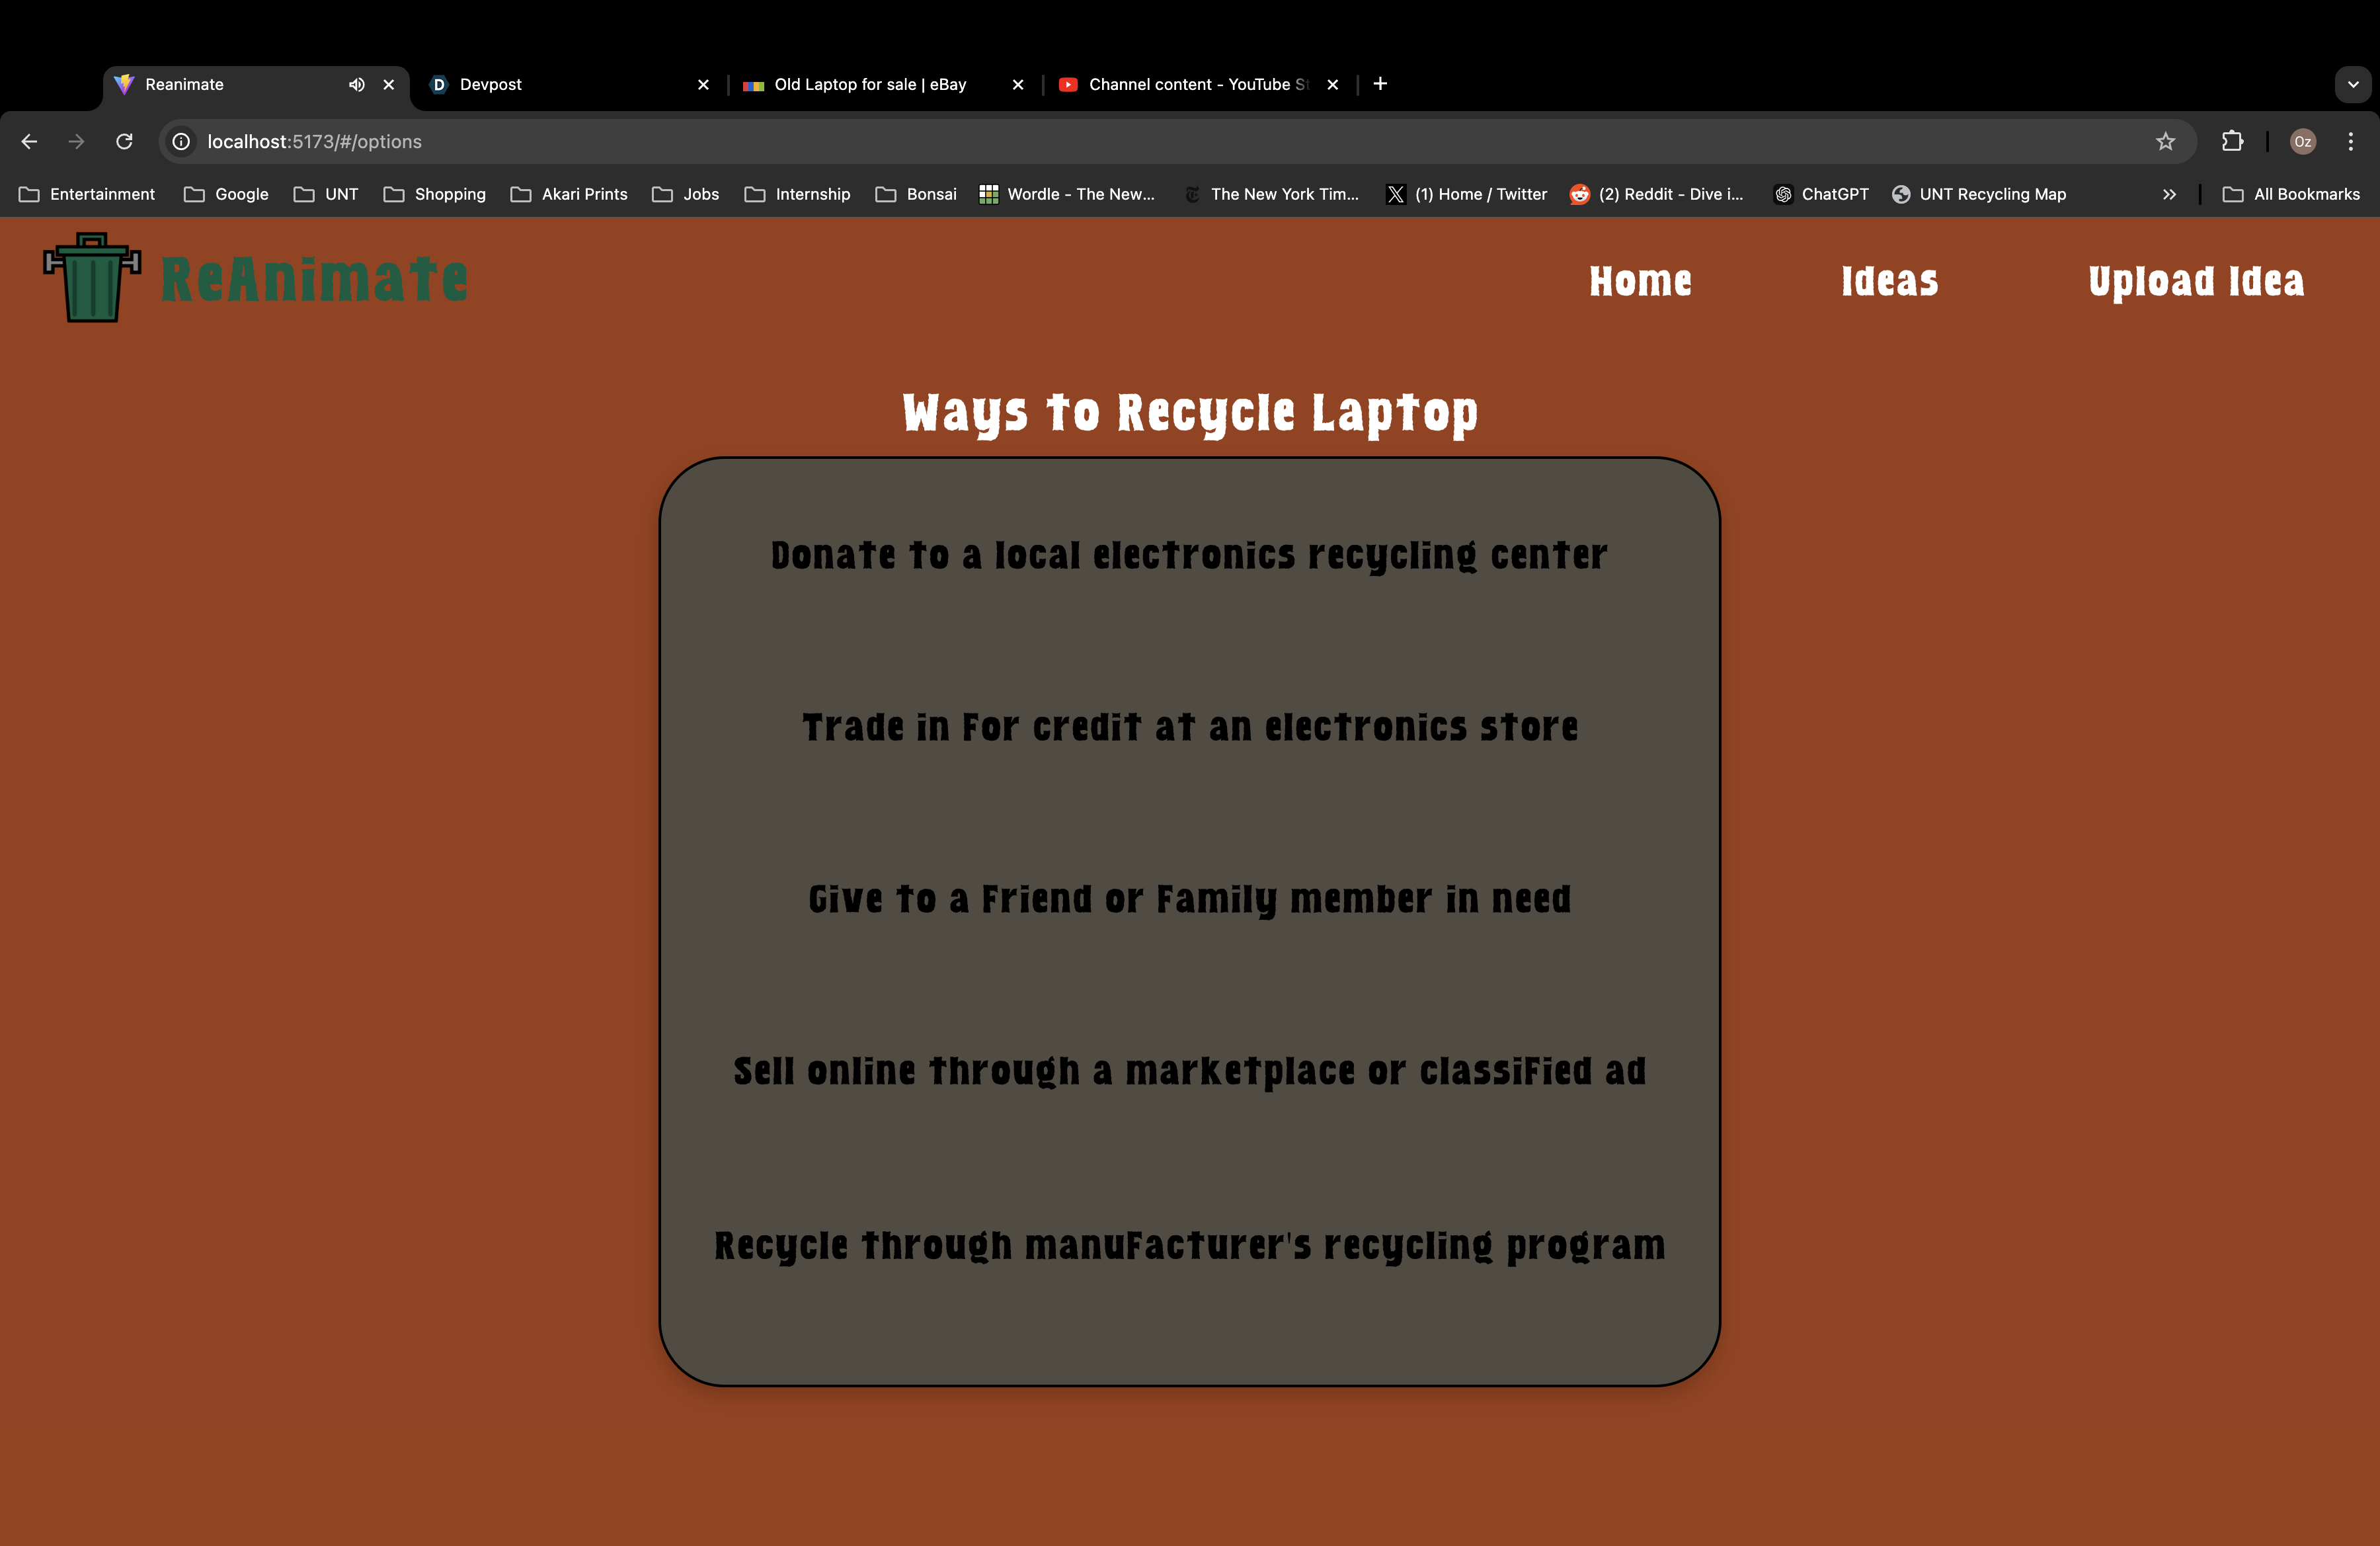Open the browser Extensions puzzle icon
This screenshot has height=1546, width=2380.
(x=2232, y=142)
